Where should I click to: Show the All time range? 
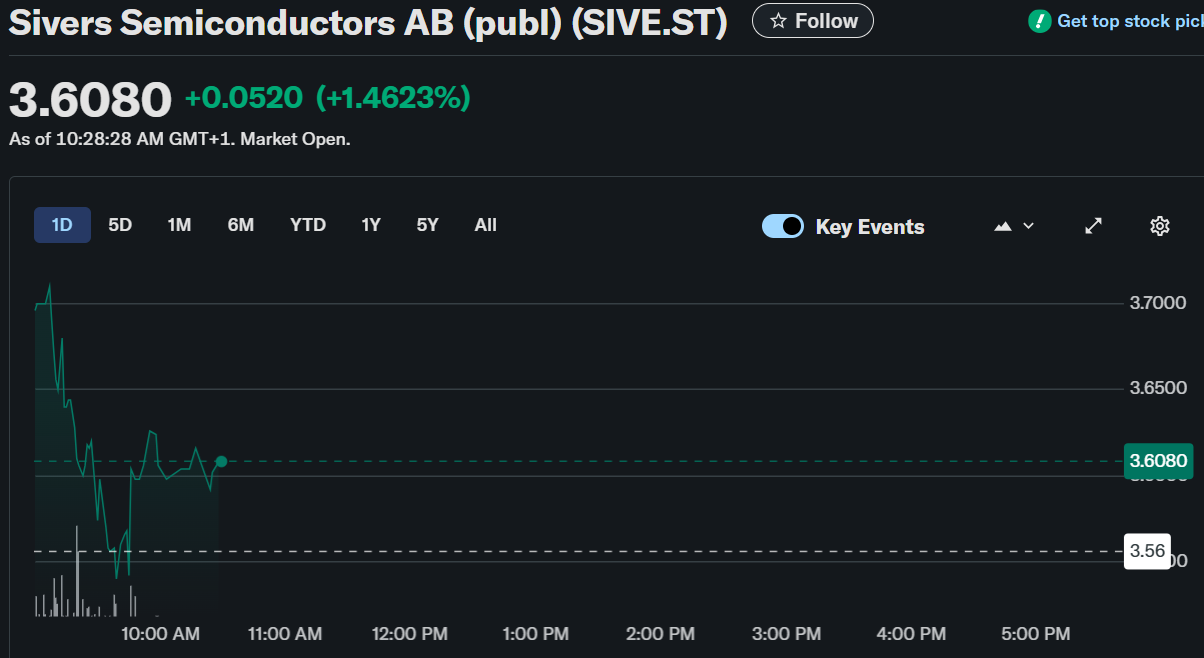[x=485, y=225]
